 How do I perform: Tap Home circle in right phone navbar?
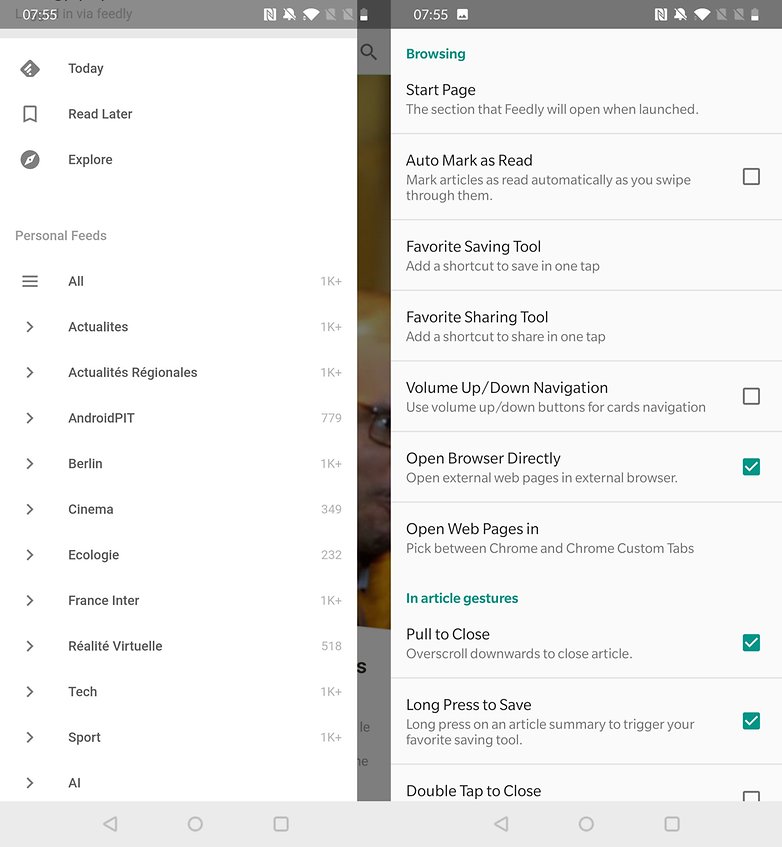(586, 824)
